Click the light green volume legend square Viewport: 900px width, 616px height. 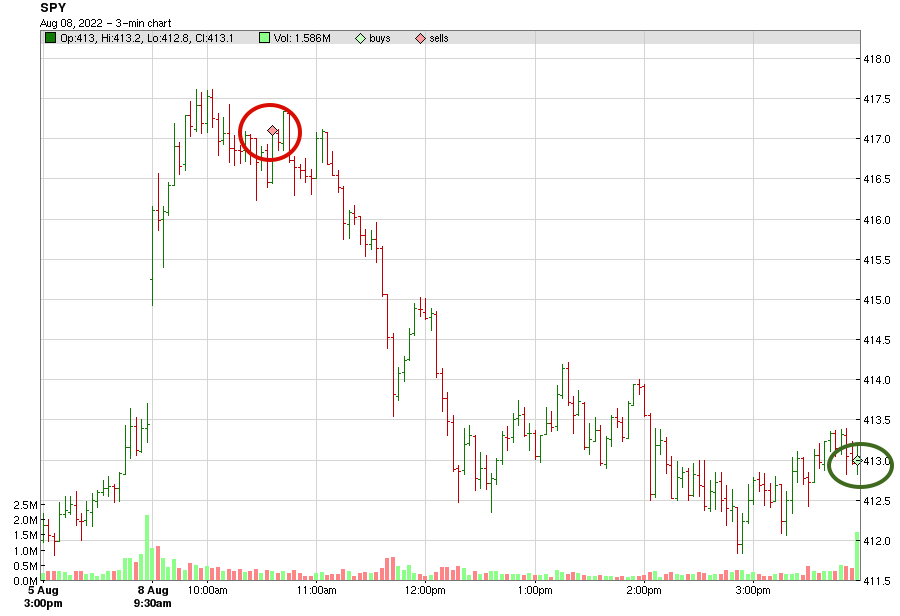(264, 38)
